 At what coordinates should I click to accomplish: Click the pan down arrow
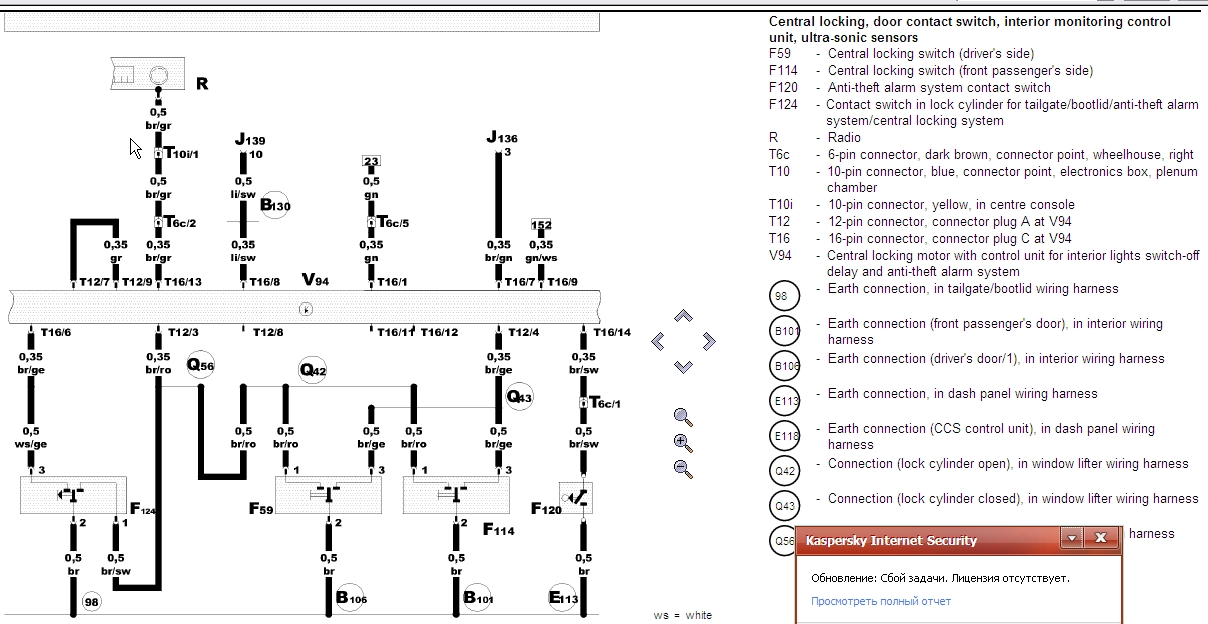click(x=683, y=367)
